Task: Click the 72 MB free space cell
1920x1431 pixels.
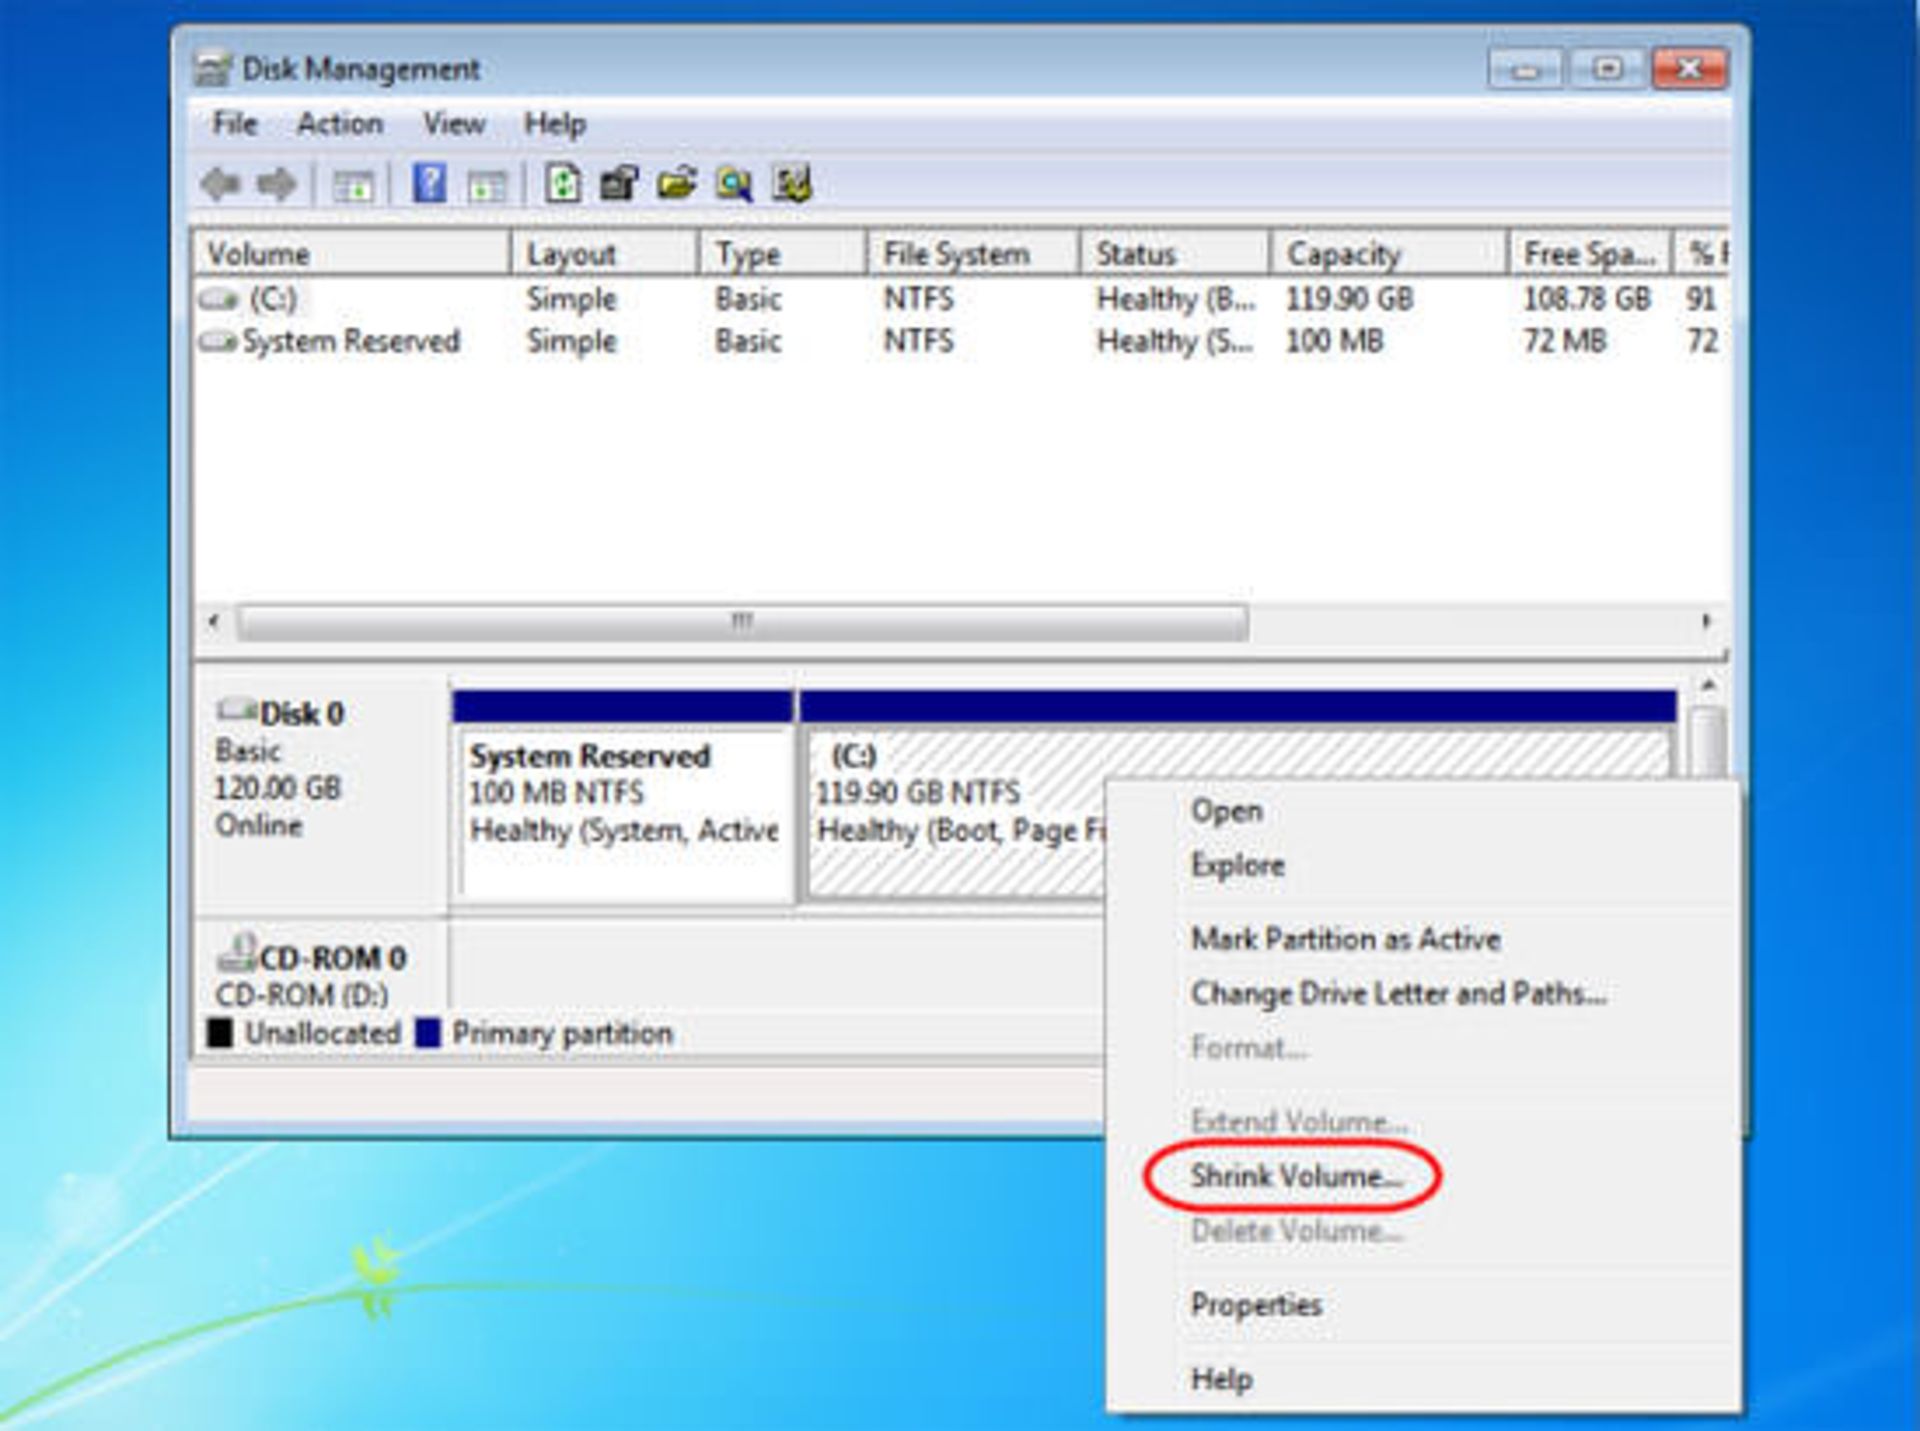Action: coord(1564,342)
